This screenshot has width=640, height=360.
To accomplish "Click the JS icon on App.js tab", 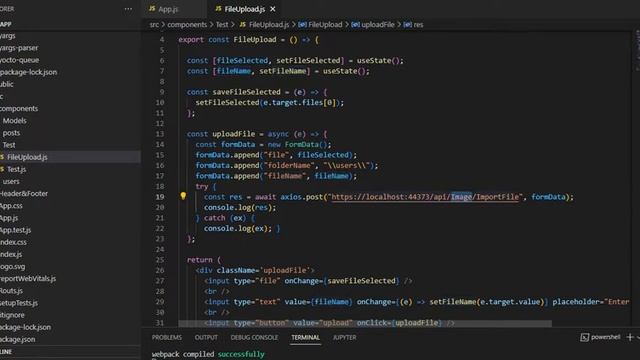I will tap(152, 9).
